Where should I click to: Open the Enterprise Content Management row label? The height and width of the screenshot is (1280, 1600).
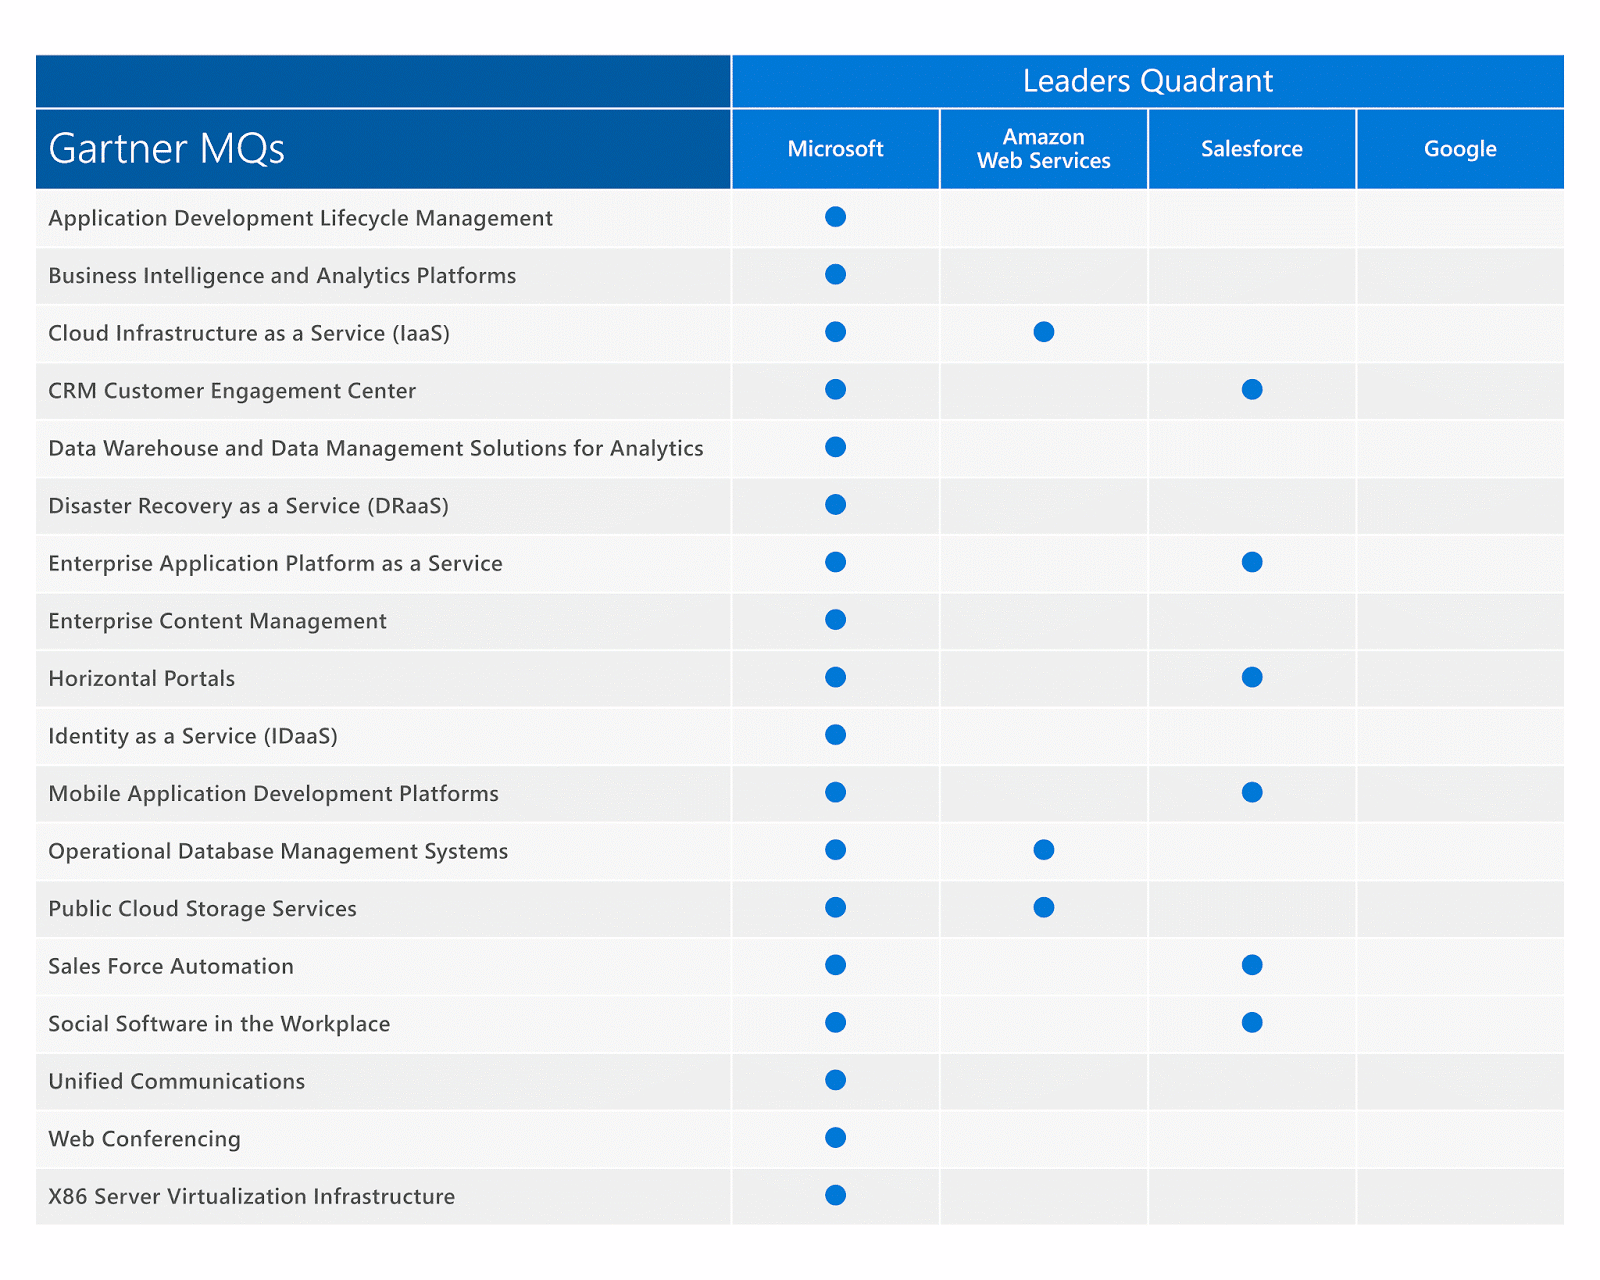click(x=216, y=620)
